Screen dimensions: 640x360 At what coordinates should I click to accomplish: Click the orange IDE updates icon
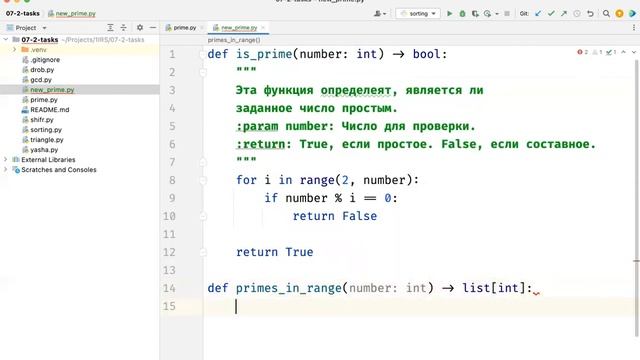click(x=619, y=13)
